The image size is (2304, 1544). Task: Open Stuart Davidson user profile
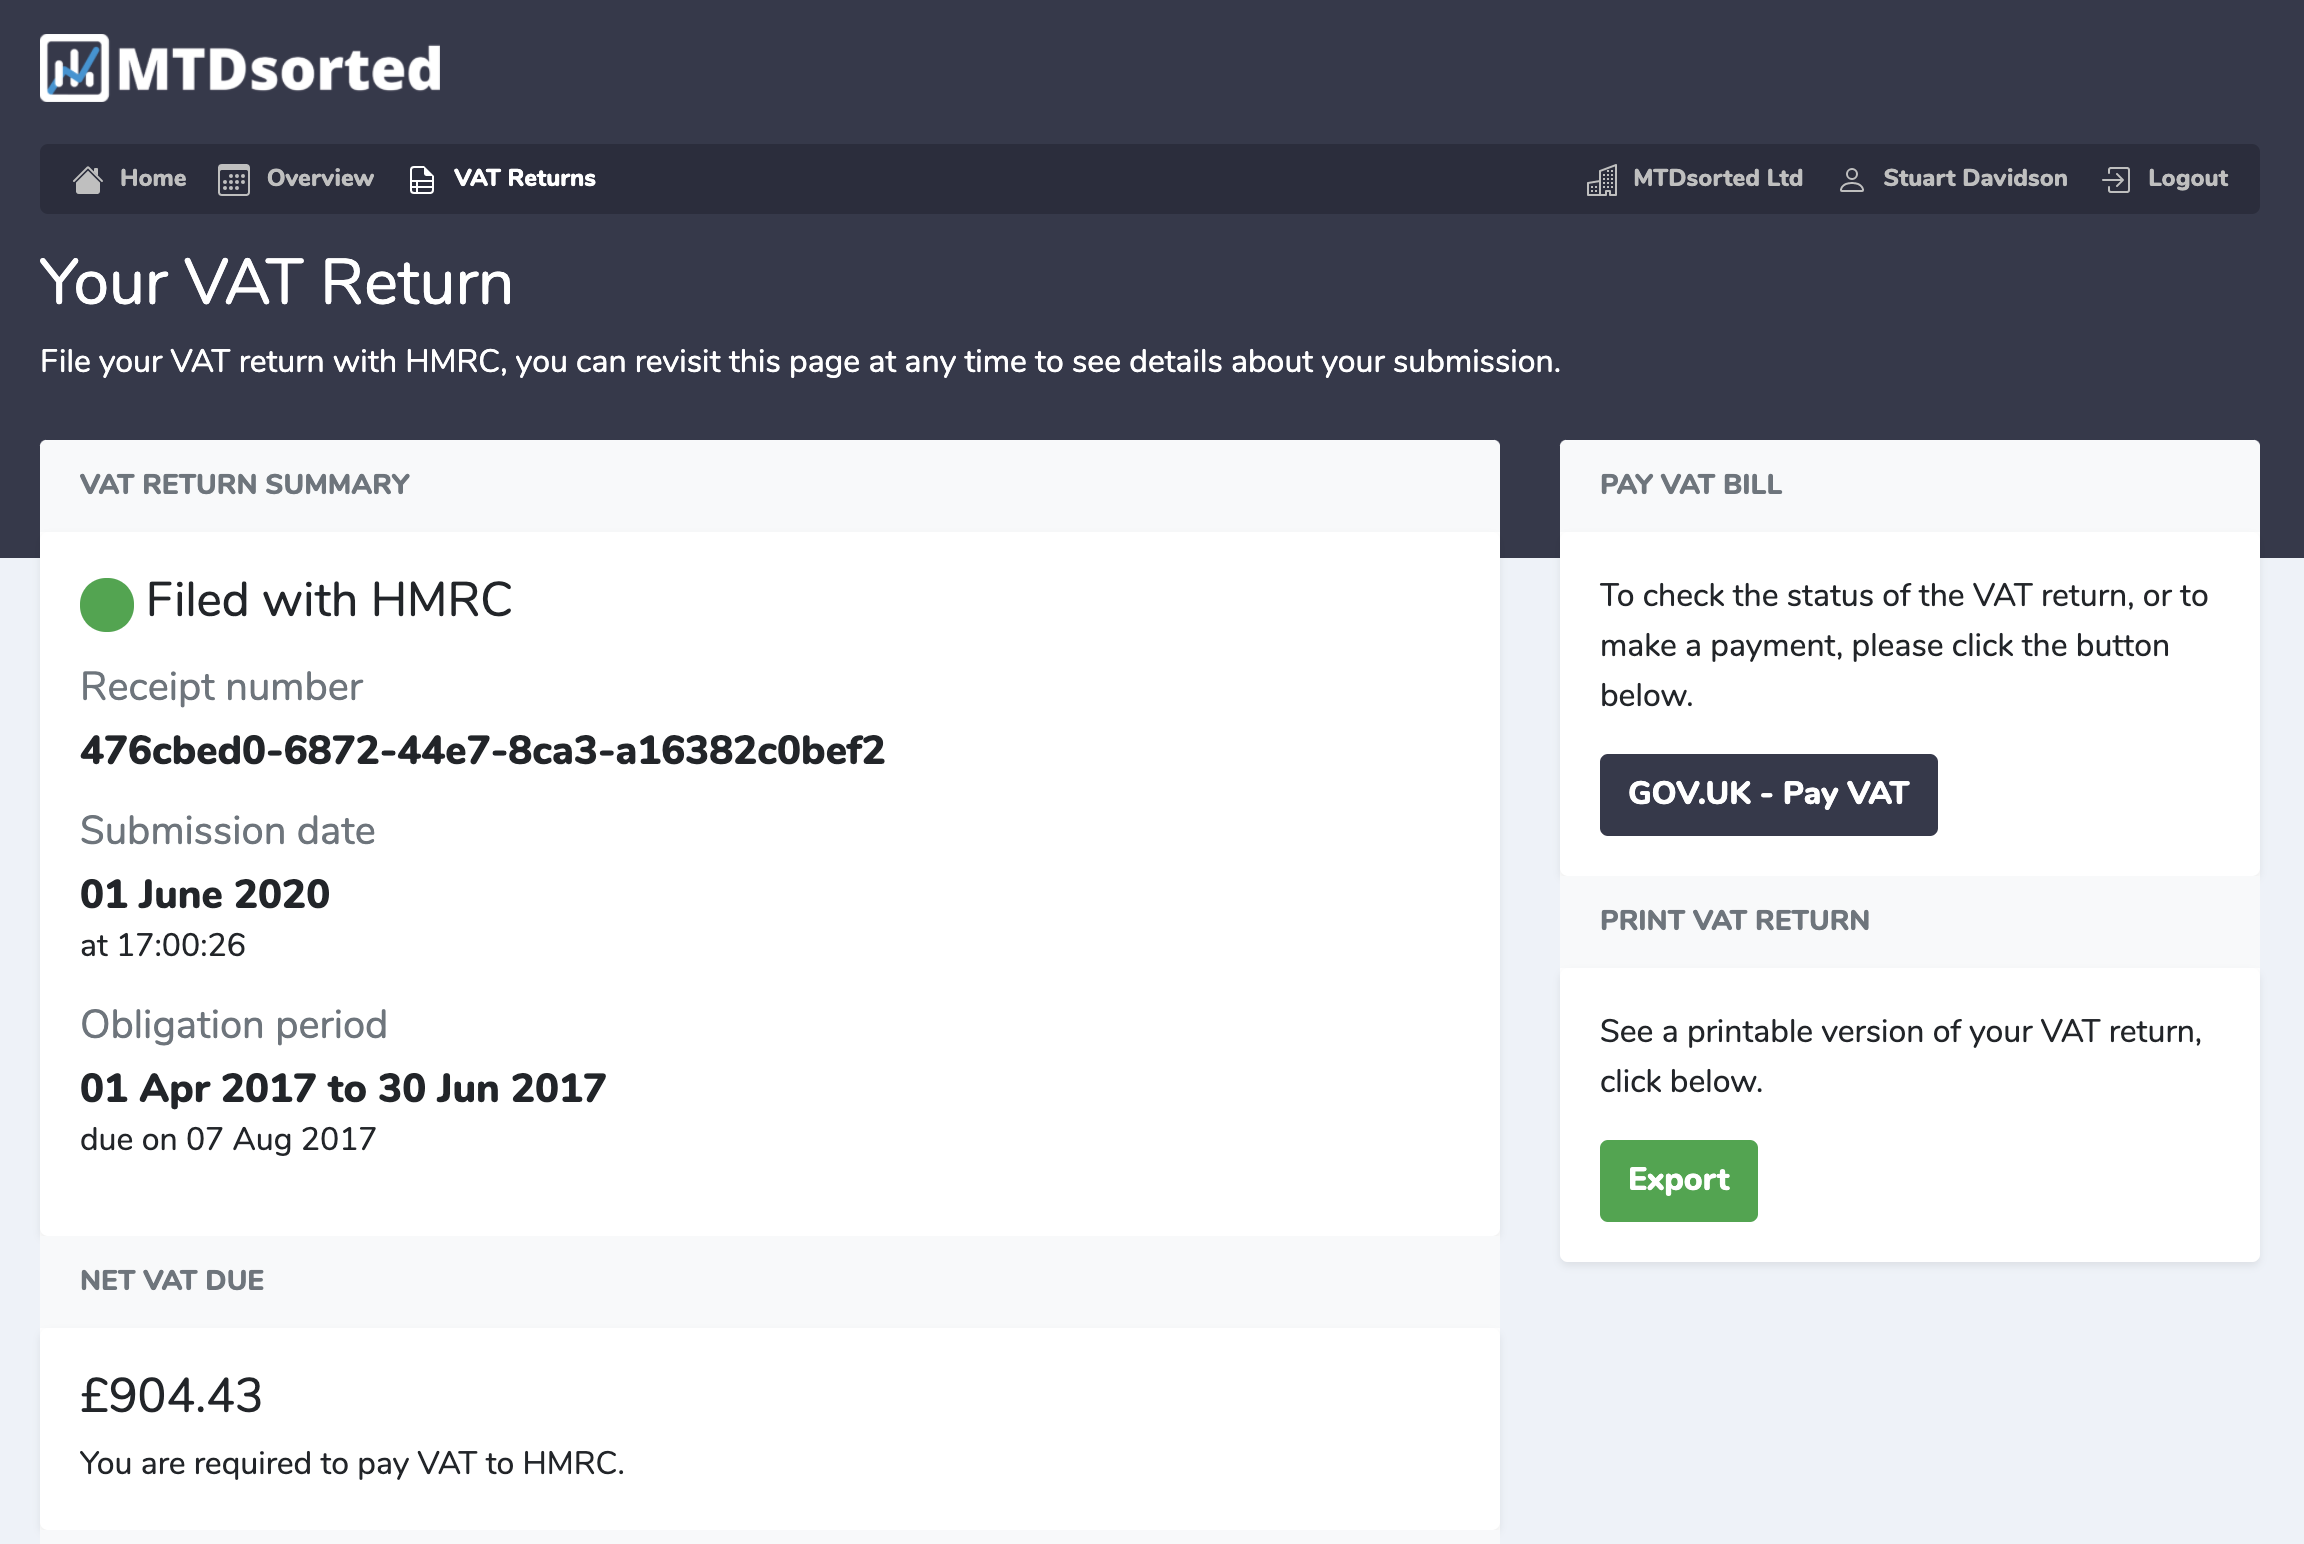point(1975,178)
